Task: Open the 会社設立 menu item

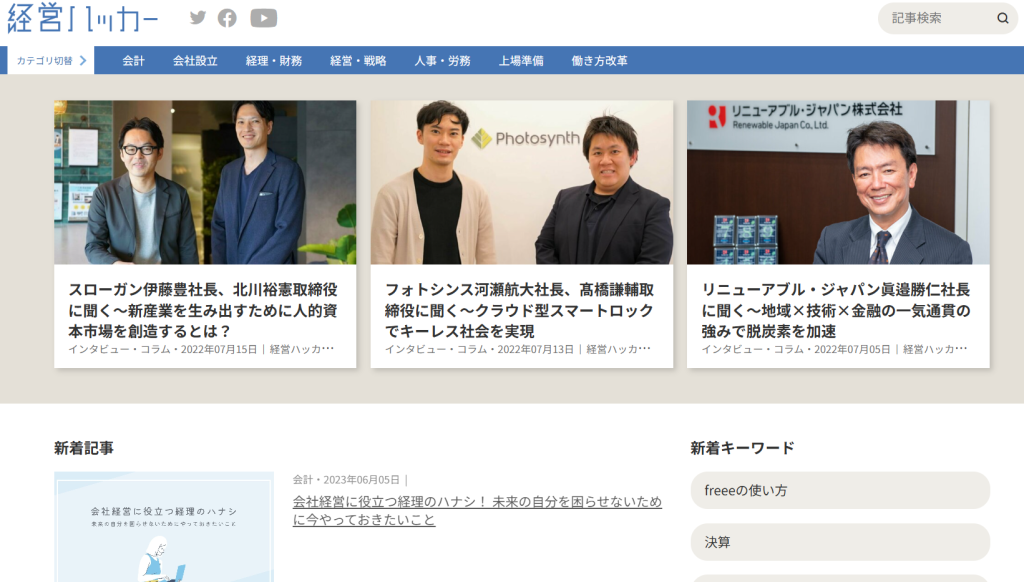Action: tap(195, 61)
